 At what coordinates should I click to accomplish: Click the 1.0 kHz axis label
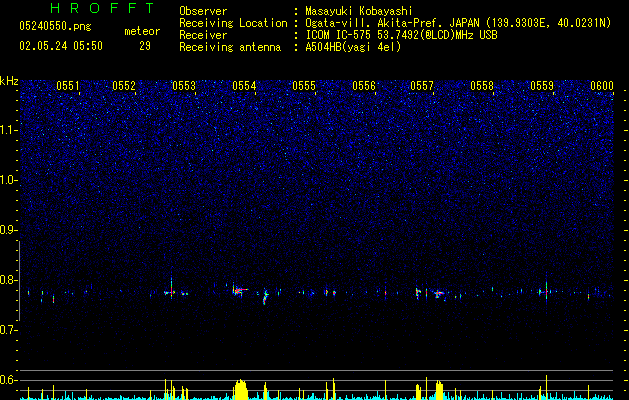click(8, 180)
